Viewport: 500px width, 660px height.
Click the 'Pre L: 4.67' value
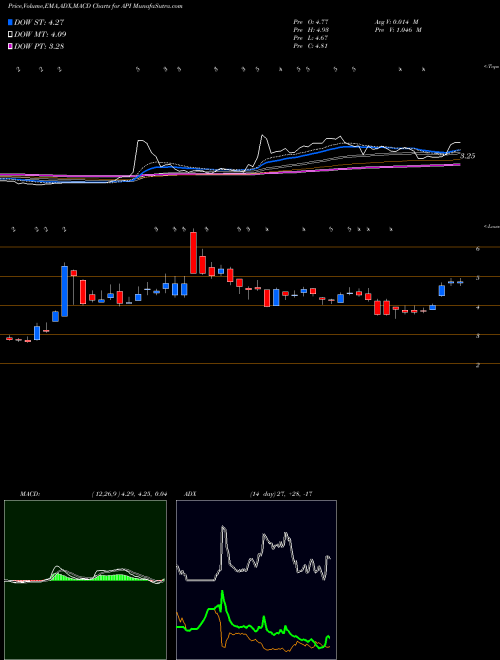(x=311, y=38)
